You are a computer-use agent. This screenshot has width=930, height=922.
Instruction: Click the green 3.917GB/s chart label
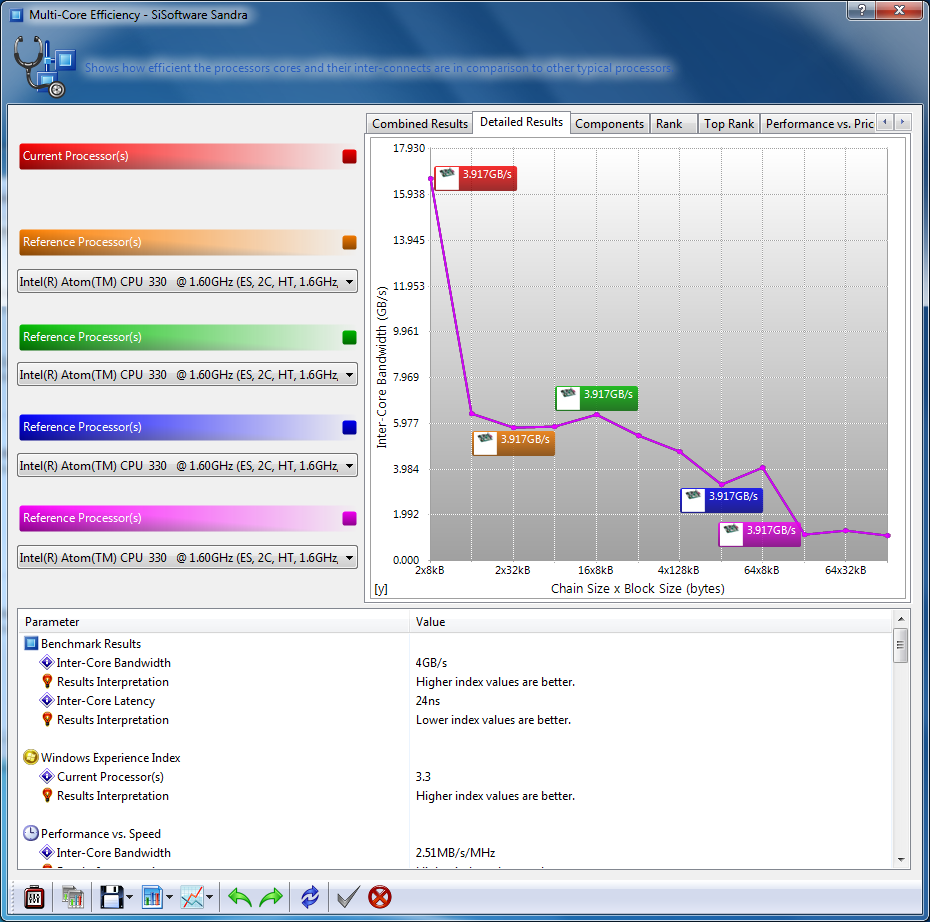click(596, 398)
